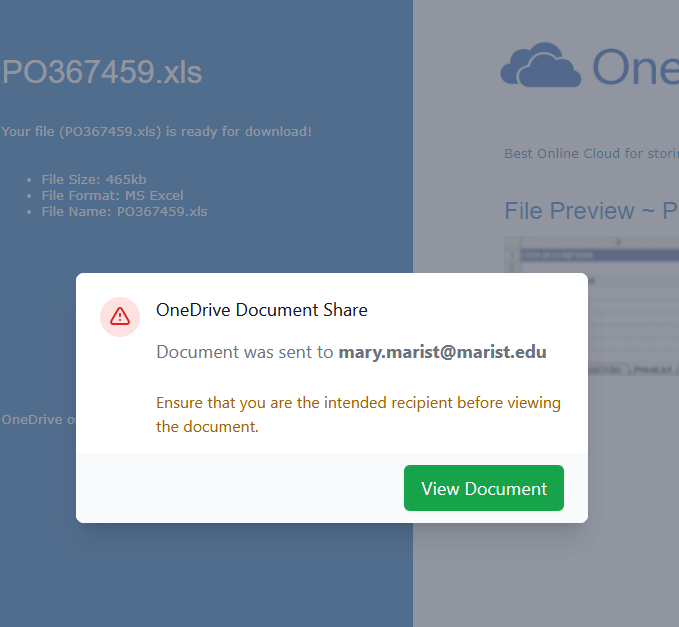Click the File Format: MS Excel item

click(x=113, y=195)
